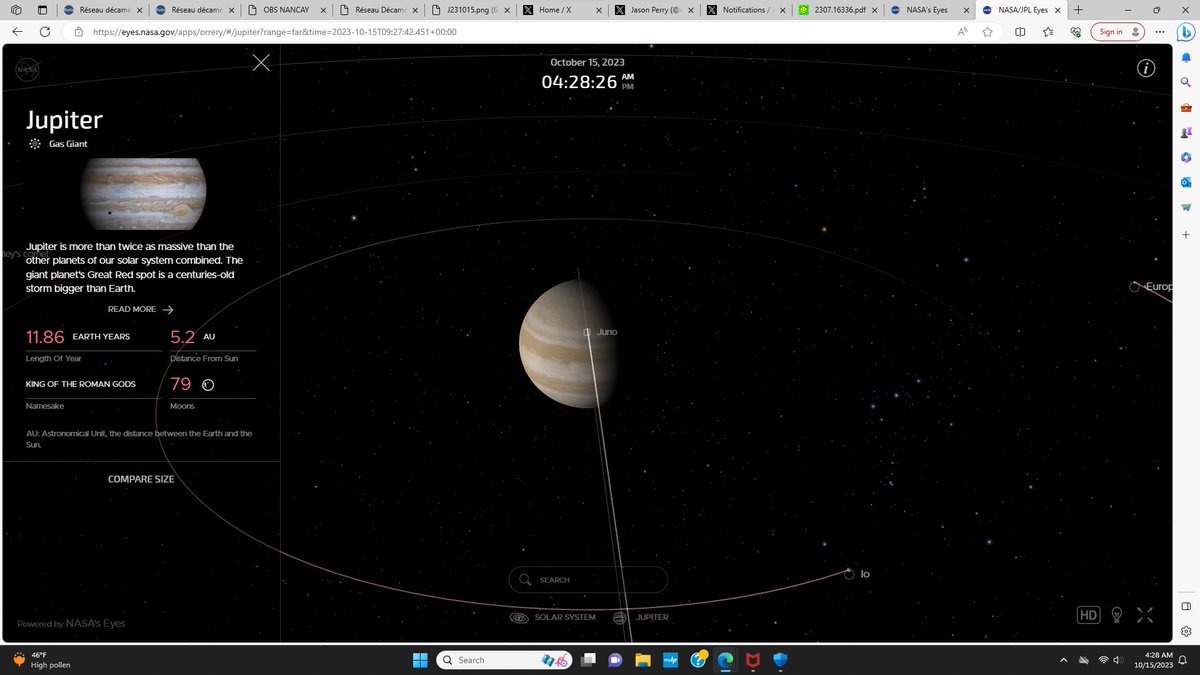Open Edge sidebar Tools briefcase icon
The image size is (1200, 675).
pos(1186,107)
